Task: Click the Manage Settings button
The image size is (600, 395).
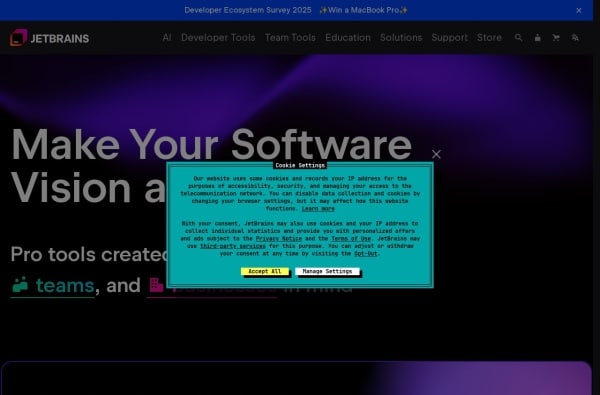Action: [327, 271]
